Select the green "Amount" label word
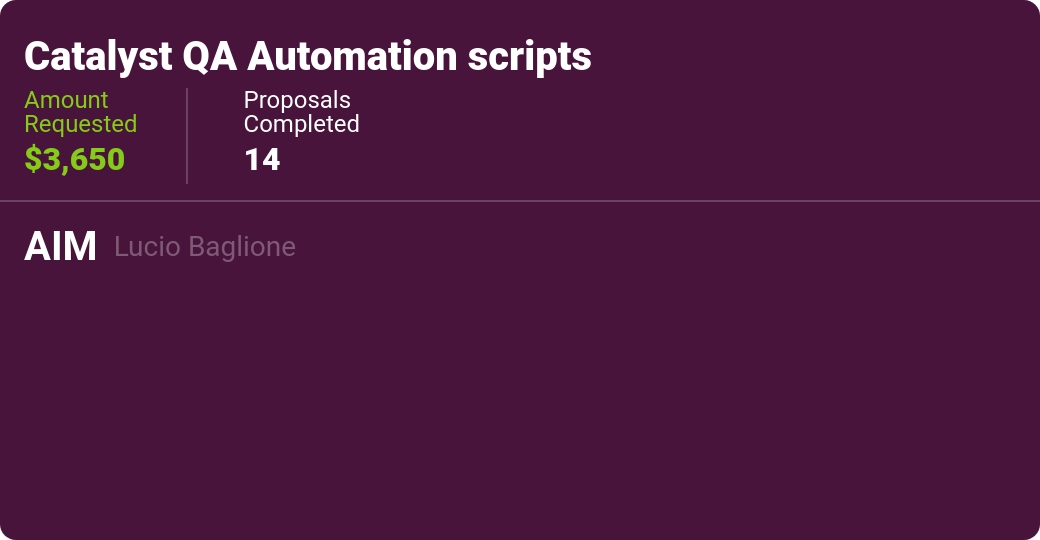This screenshot has height=540, width=1040. pyautogui.click(x=66, y=100)
